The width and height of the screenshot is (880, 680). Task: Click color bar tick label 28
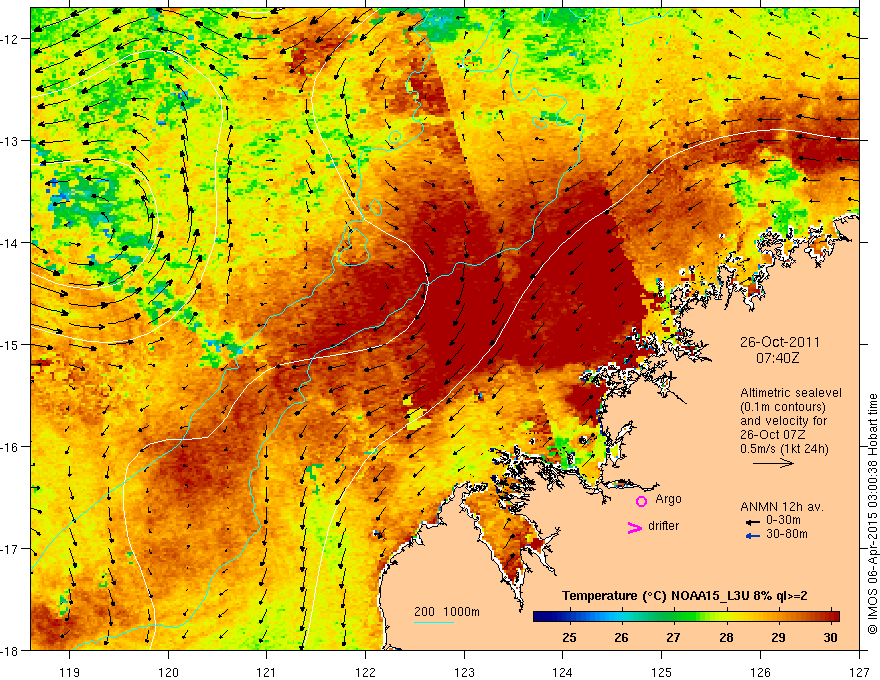tap(726, 637)
